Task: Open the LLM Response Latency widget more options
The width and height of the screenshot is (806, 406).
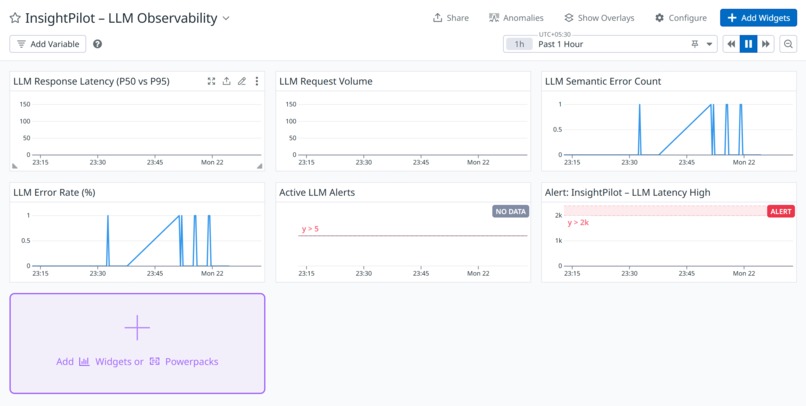Action: click(x=257, y=81)
